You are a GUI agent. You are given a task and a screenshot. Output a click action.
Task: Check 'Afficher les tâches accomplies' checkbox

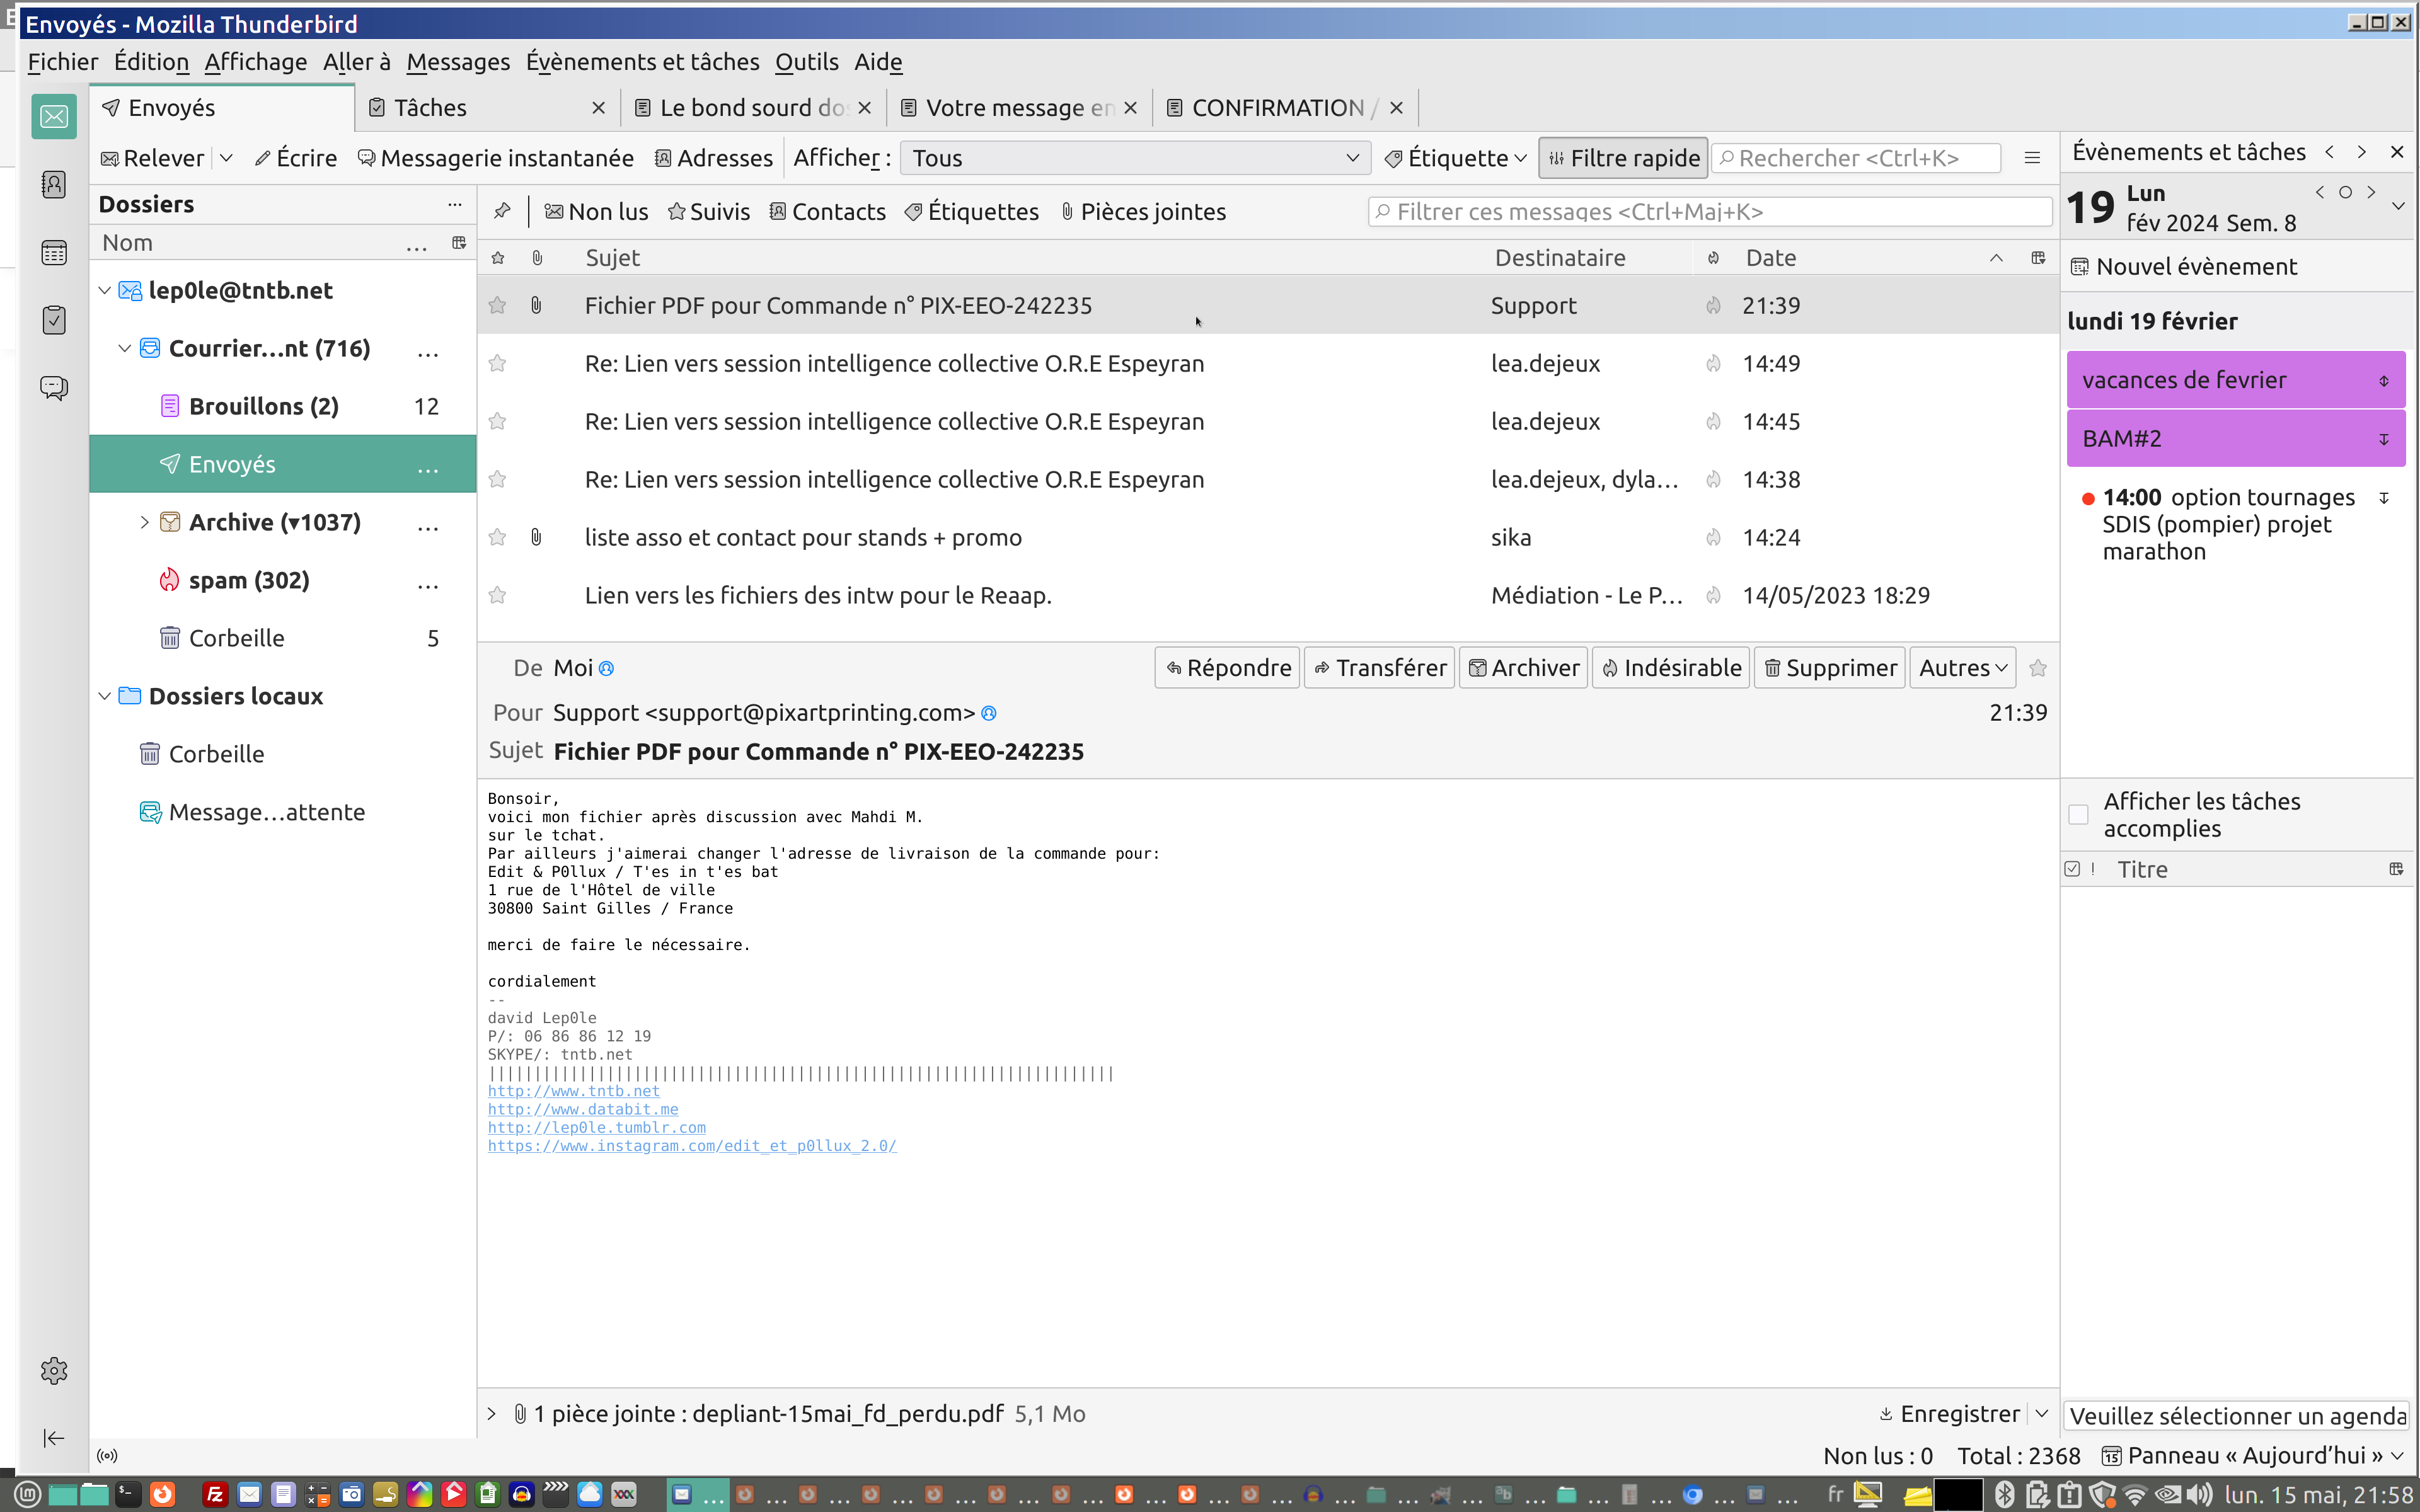tap(2079, 815)
